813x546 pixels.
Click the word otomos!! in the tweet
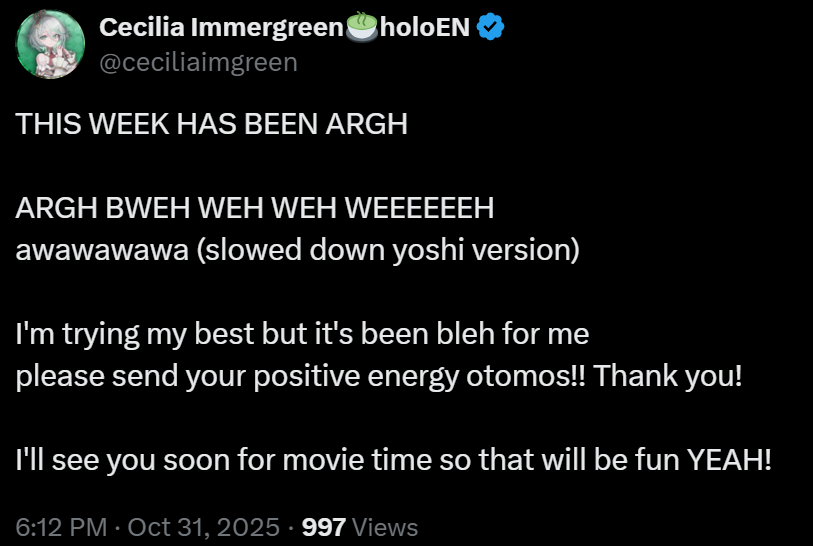point(526,376)
